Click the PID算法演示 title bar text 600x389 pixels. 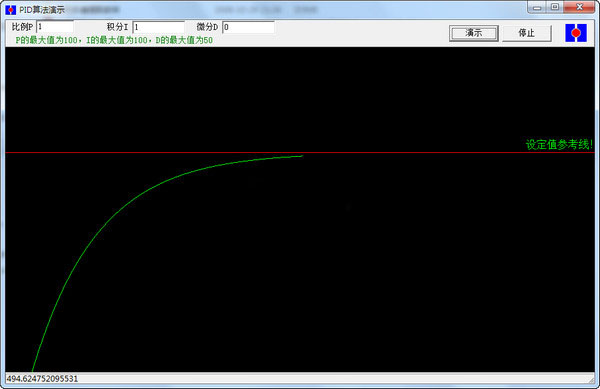(42, 10)
